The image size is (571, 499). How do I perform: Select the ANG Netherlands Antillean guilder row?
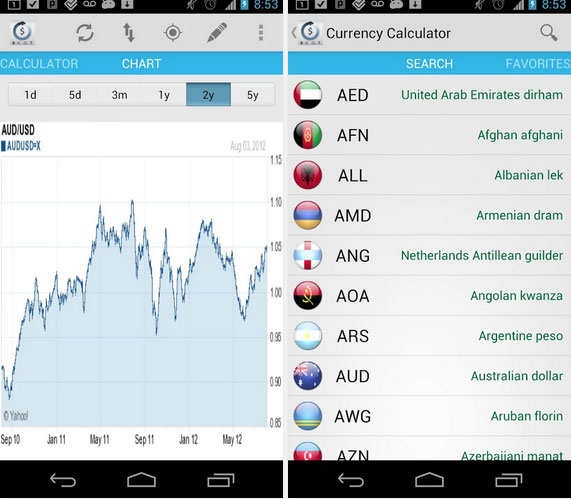click(429, 255)
